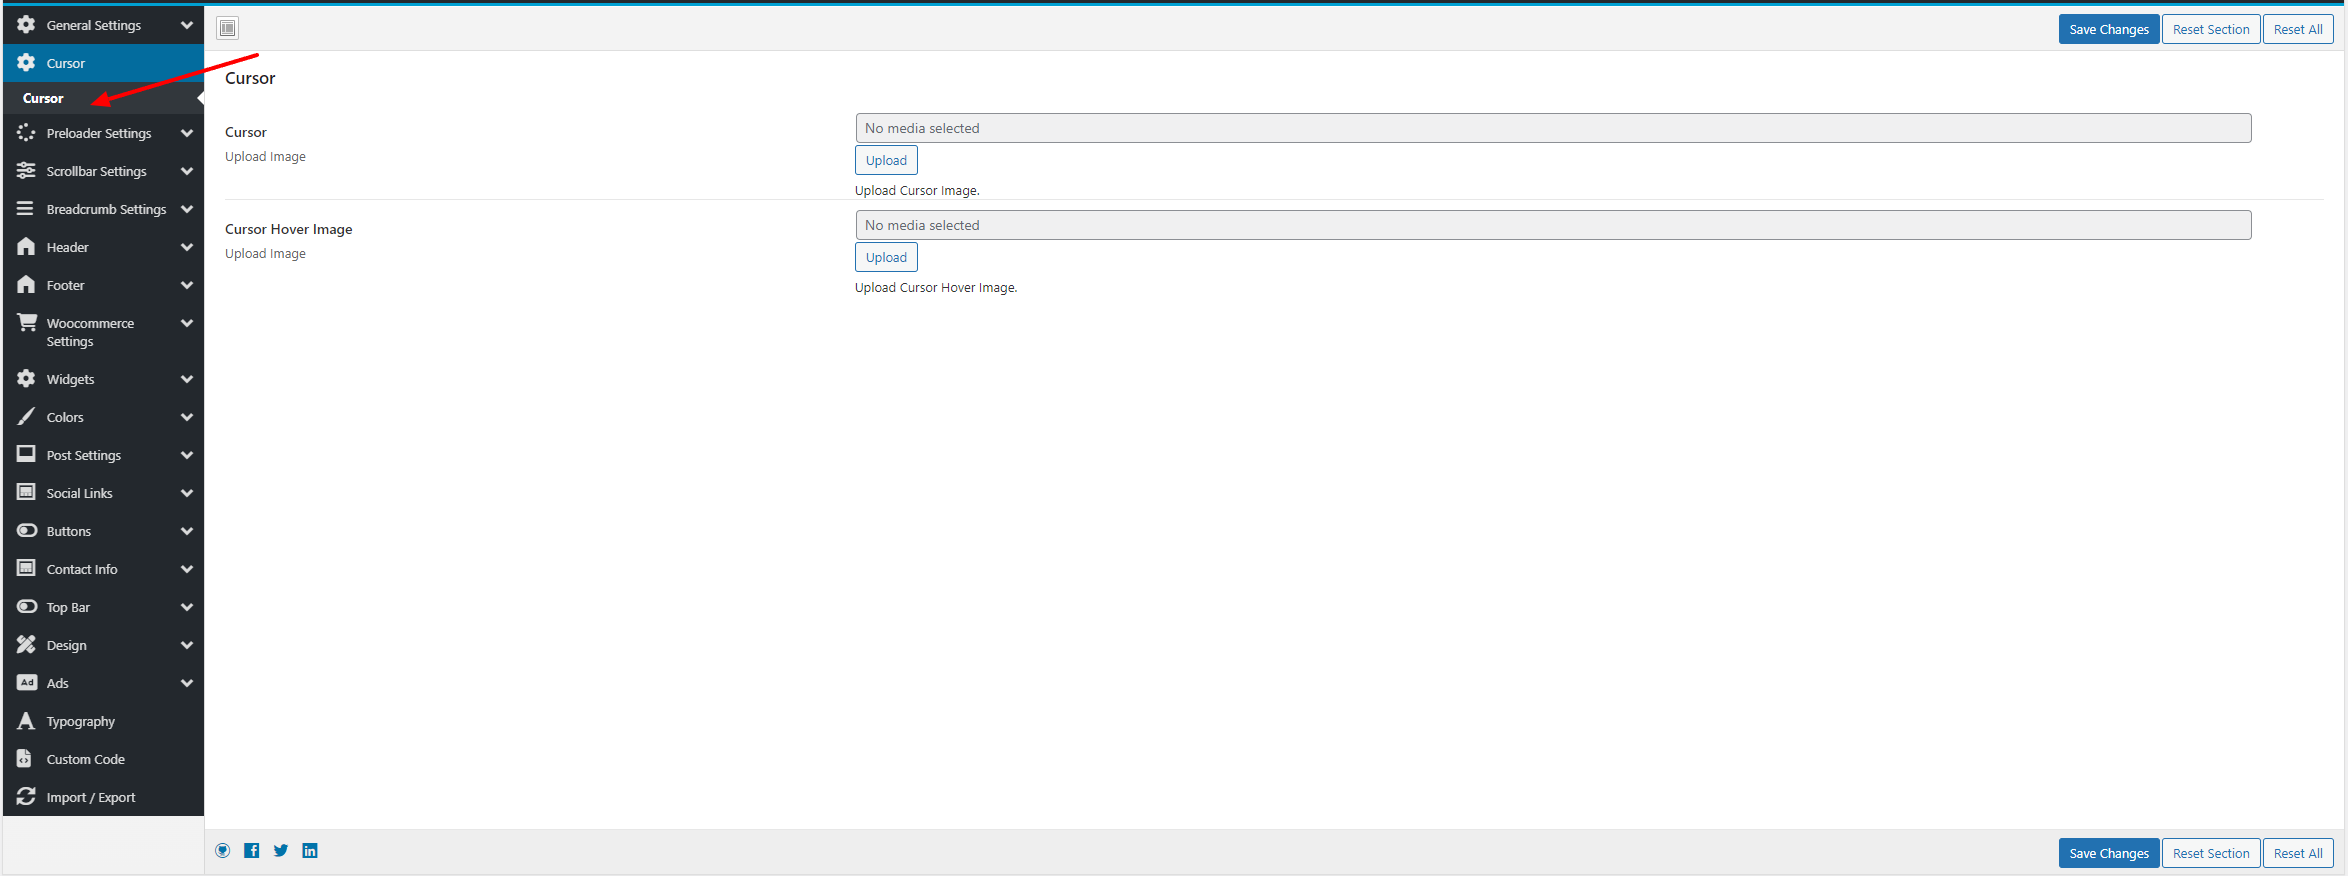The height and width of the screenshot is (876, 2348).
Task: Click the top Save Changes button
Action: (2108, 29)
